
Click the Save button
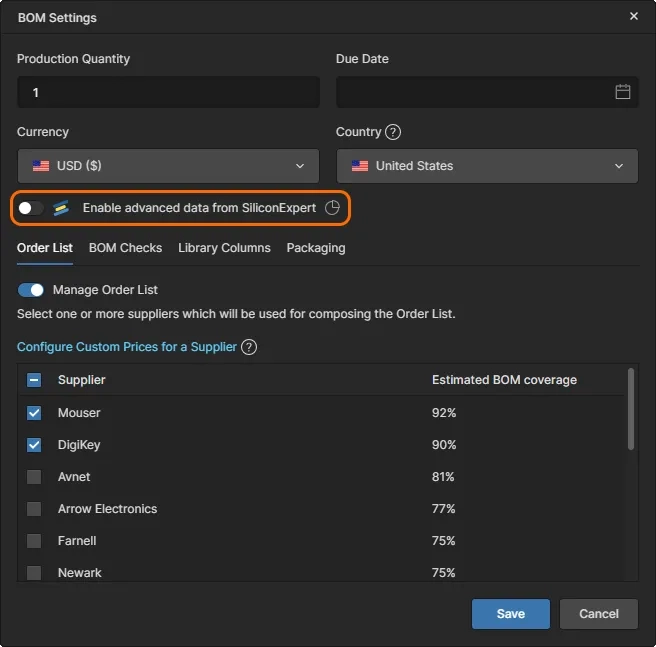(511, 614)
